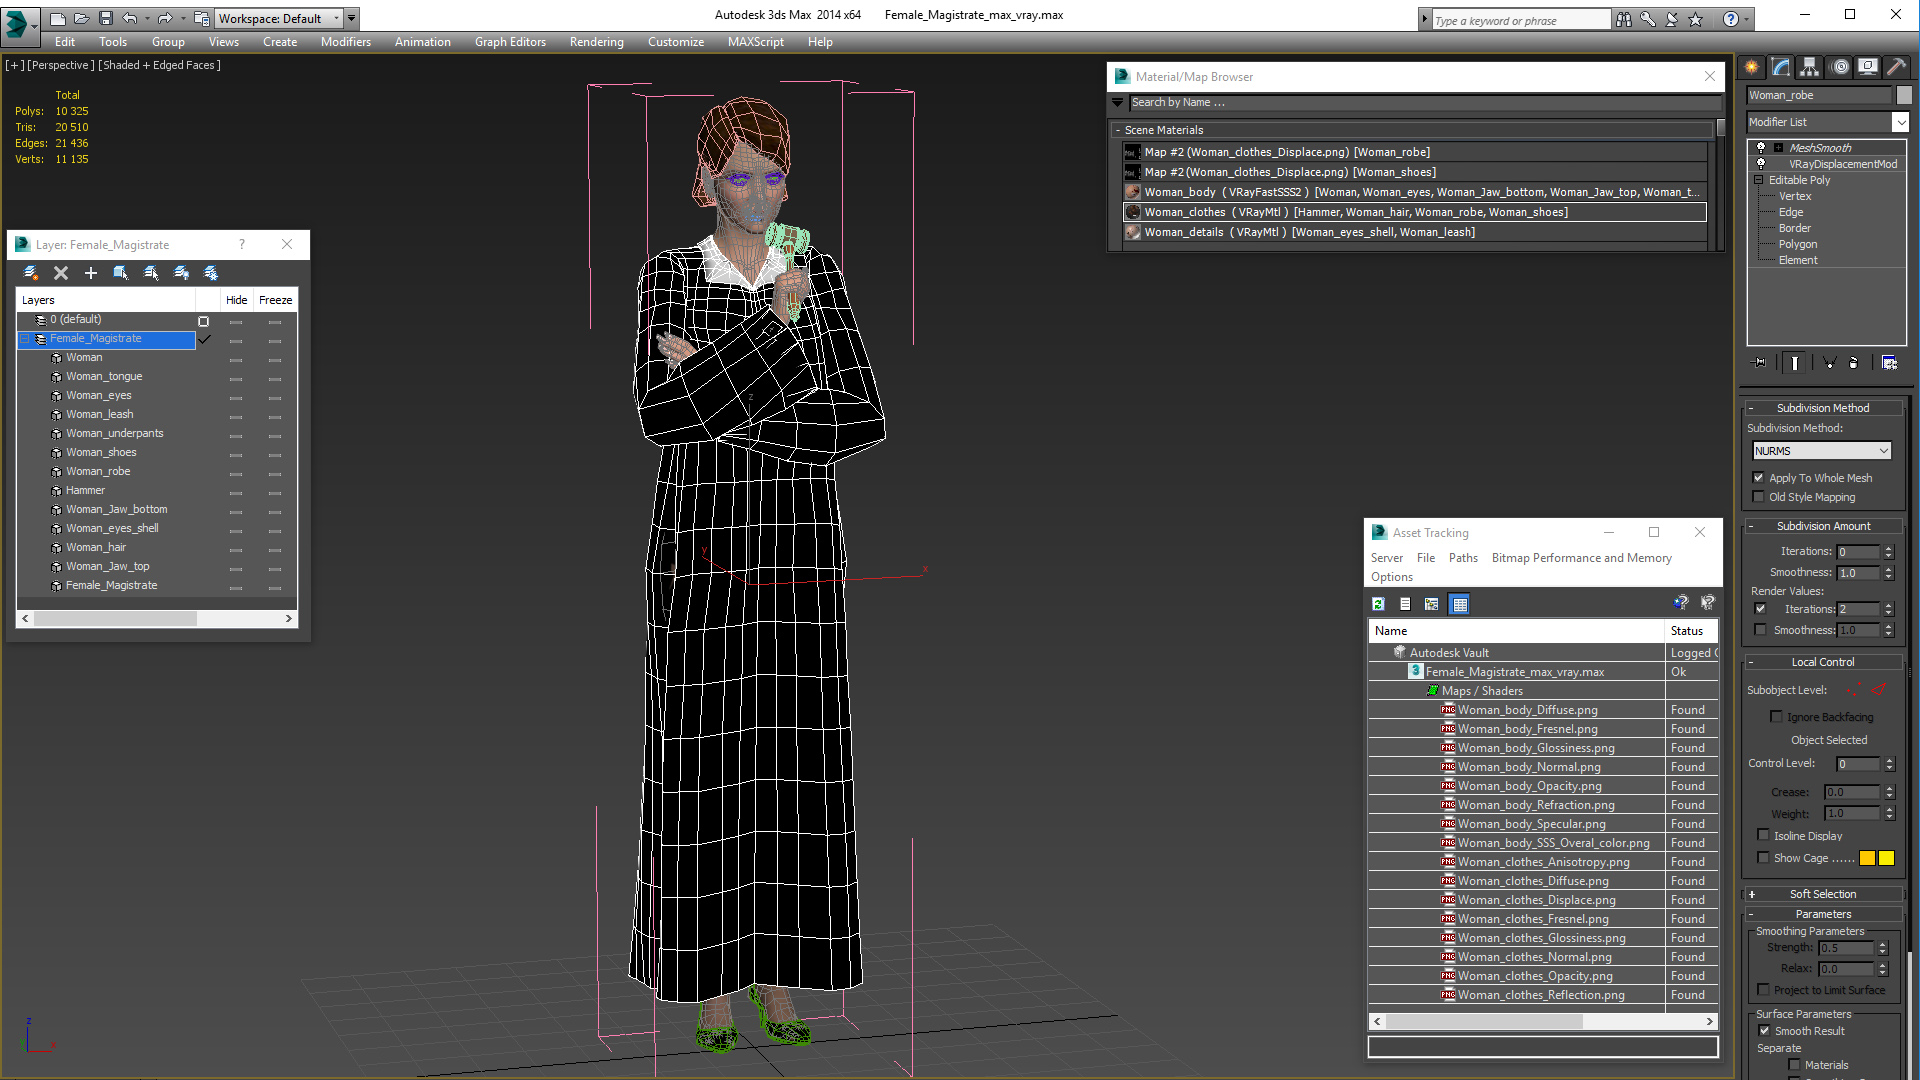This screenshot has width=1920, height=1080.
Task: Open the Modify command panel tab
Action: [x=1781, y=67]
